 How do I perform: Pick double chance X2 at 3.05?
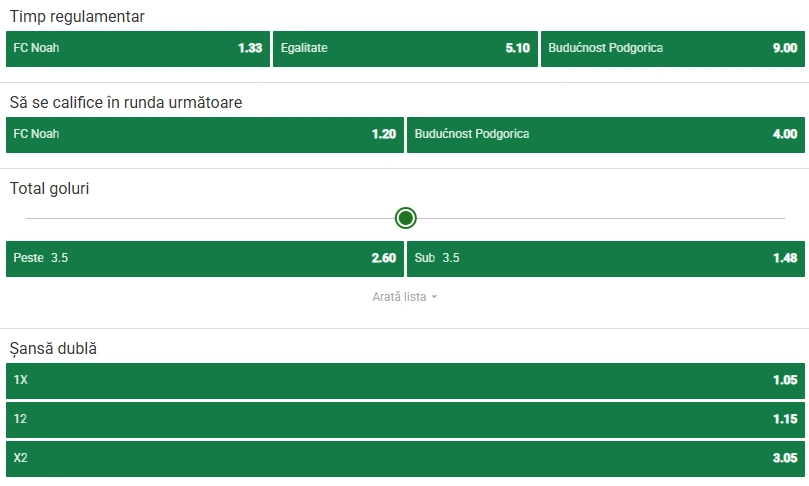pyautogui.click(x=406, y=459)
